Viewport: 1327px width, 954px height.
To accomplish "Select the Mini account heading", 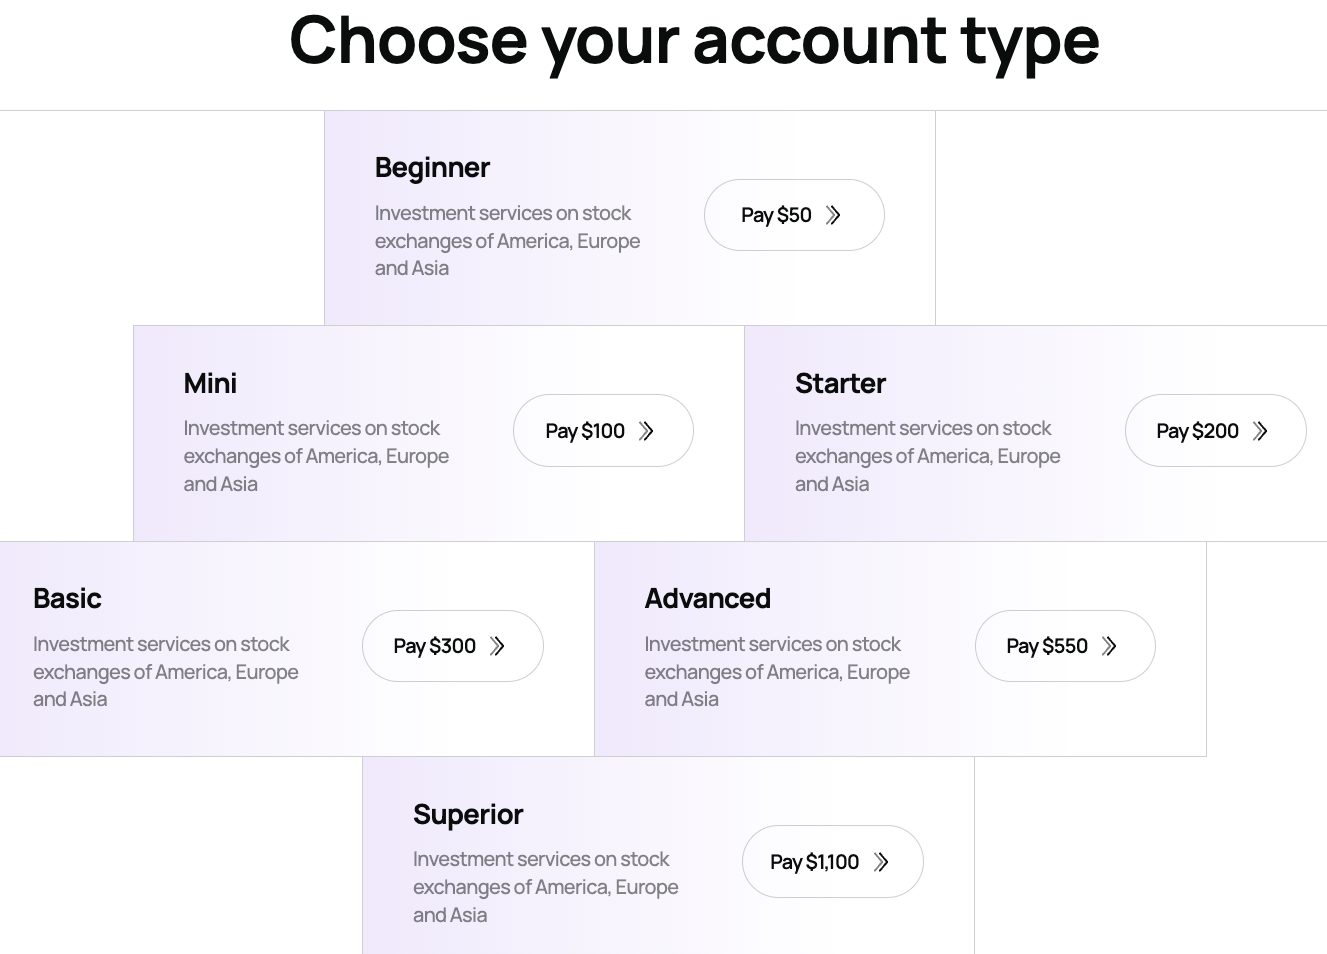I will tap(210, 384).
